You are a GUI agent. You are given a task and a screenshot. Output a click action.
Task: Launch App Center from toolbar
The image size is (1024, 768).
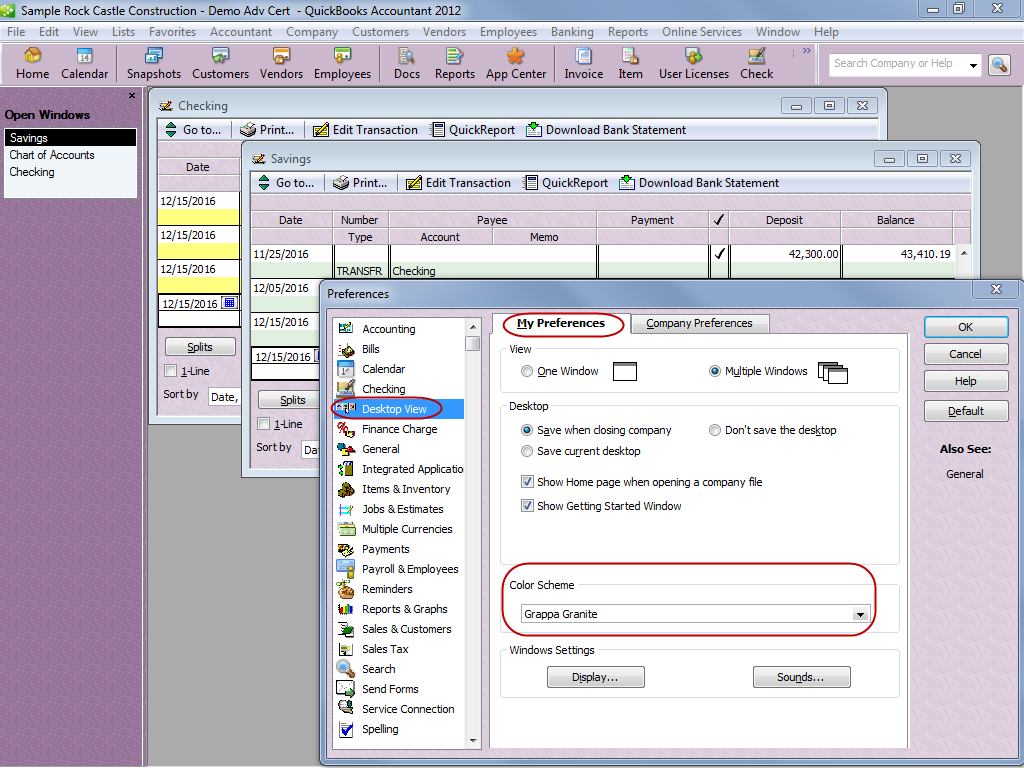(516, 64)
